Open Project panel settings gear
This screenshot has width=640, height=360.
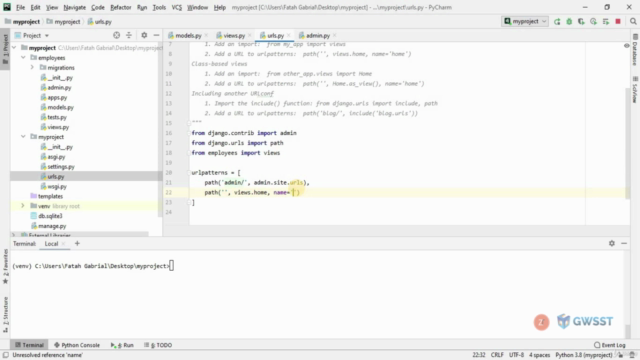coord(144,36)
